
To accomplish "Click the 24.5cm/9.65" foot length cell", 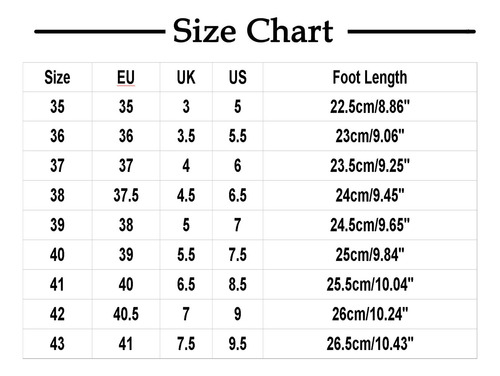I will coord(370,225).
